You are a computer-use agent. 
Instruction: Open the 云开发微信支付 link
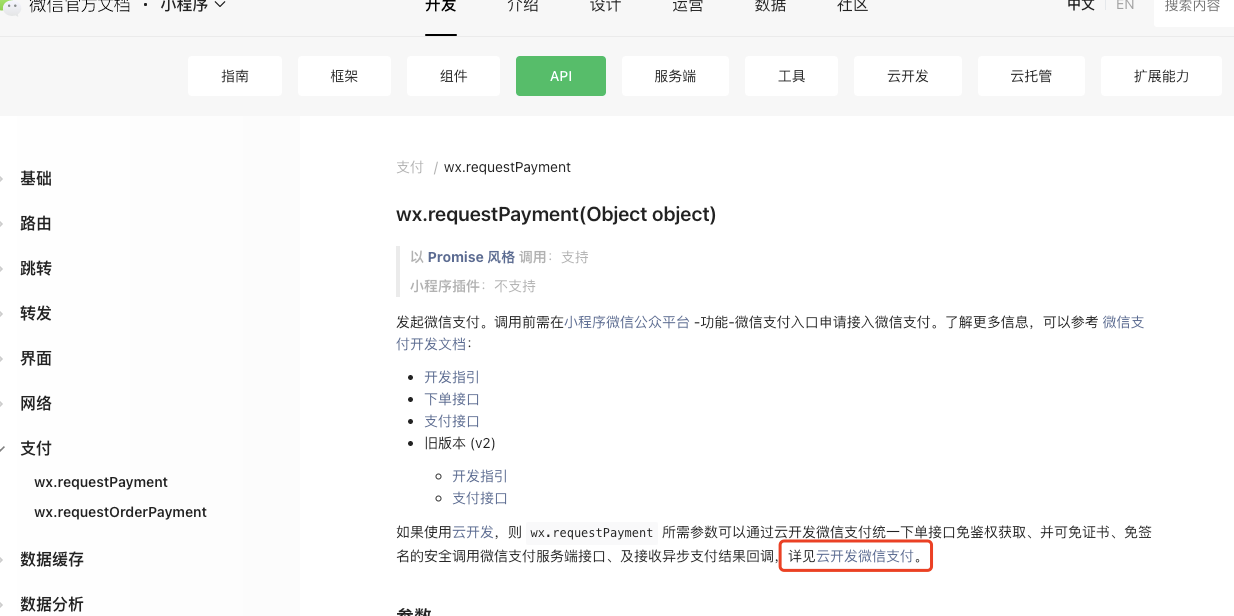point(865,556)
